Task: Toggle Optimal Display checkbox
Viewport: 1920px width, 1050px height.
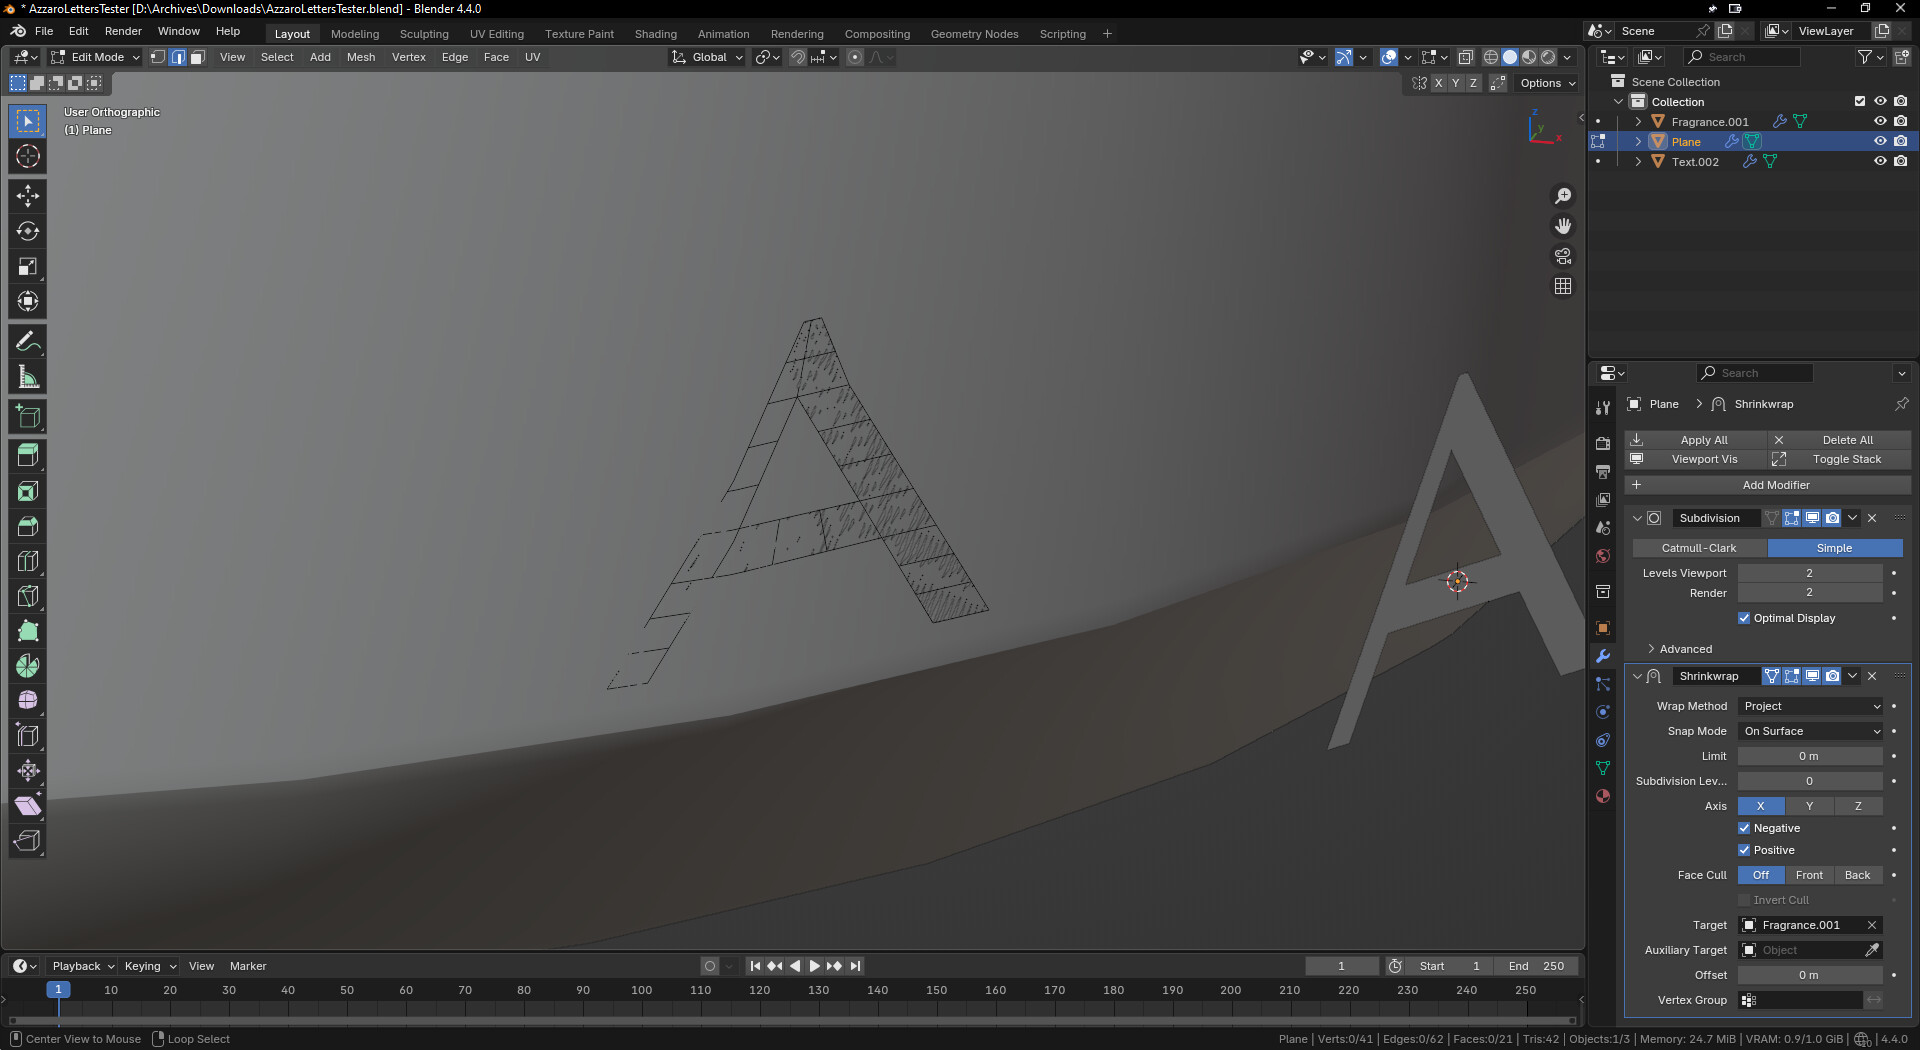Action: [1744, 618]
